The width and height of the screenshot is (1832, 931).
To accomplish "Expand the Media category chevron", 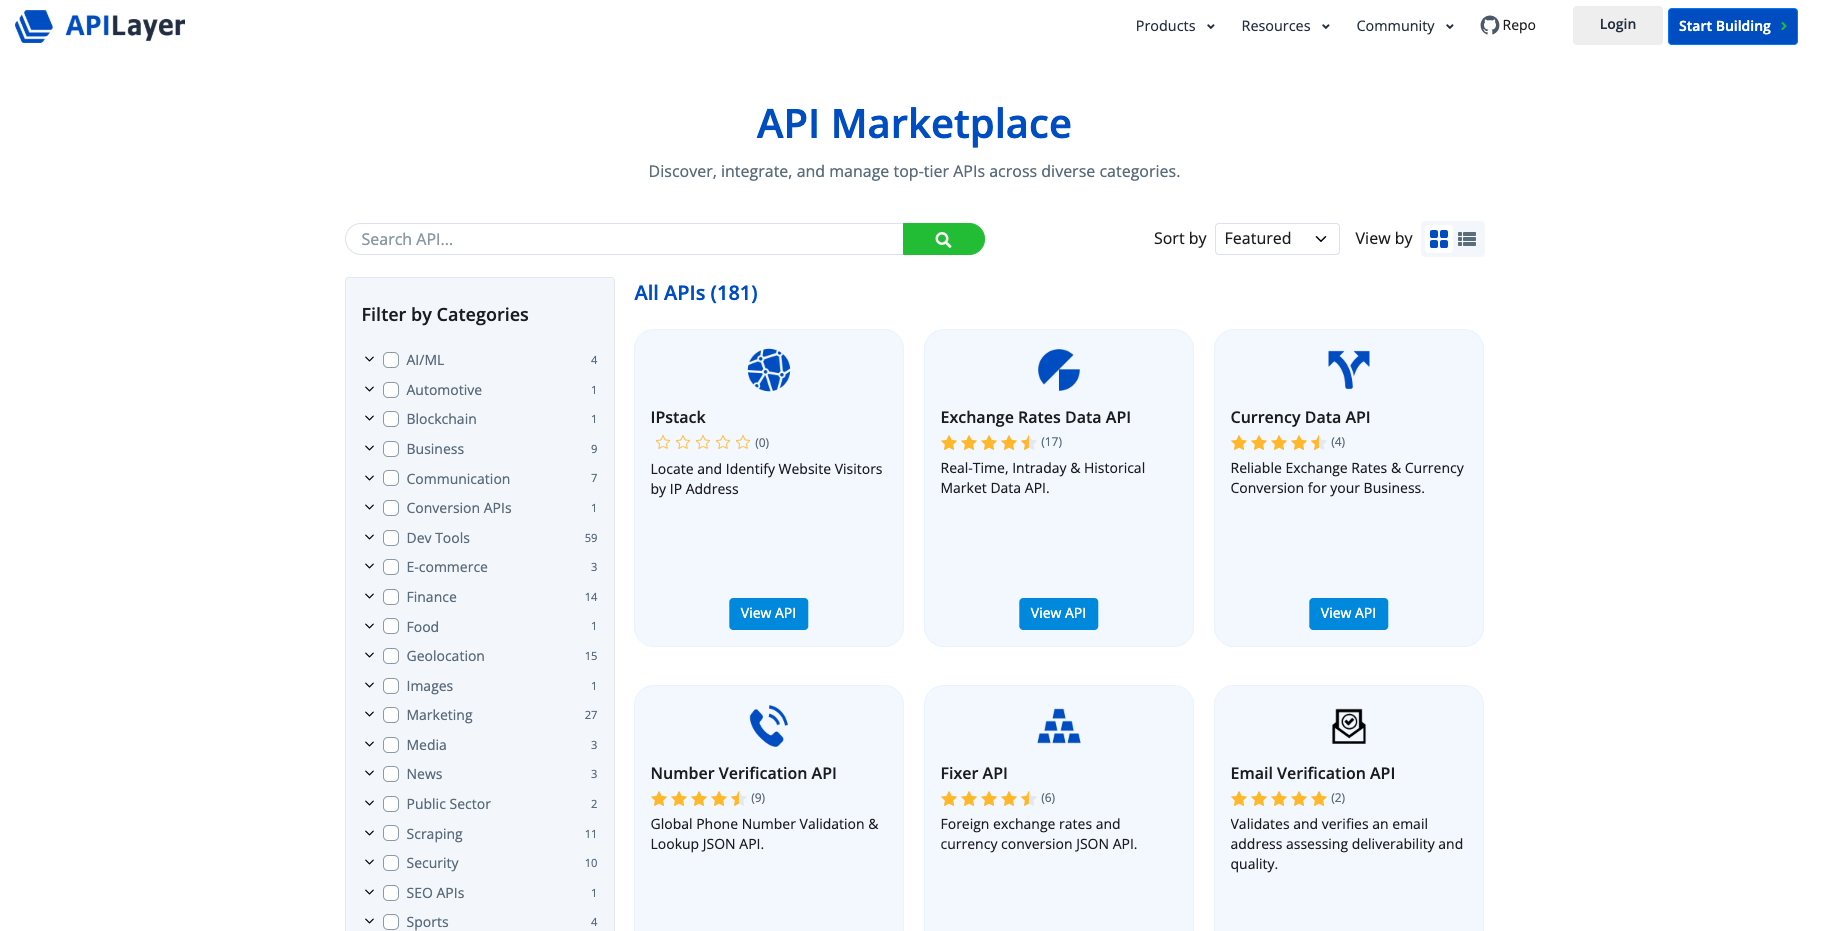I will (x=369, y=744).
